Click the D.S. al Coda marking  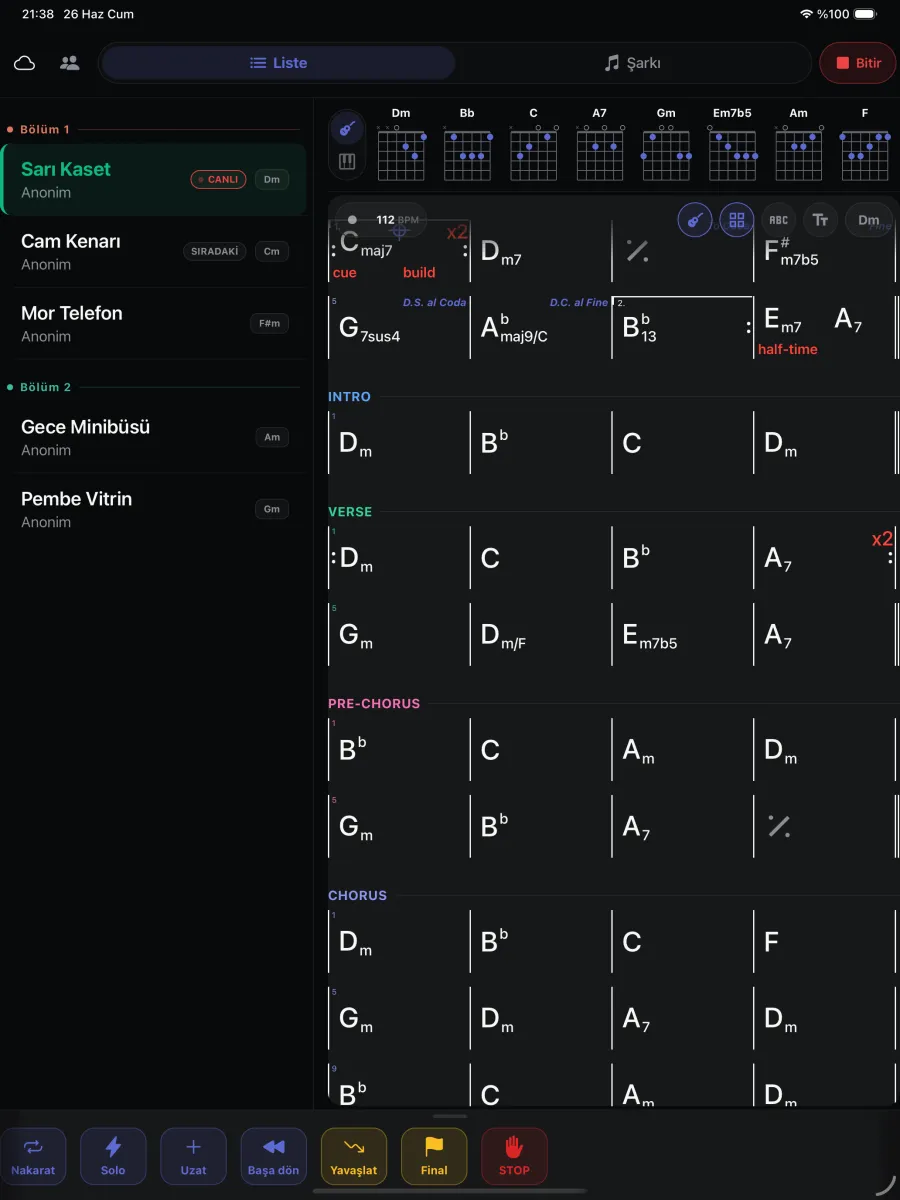click(x=434, y=302)
